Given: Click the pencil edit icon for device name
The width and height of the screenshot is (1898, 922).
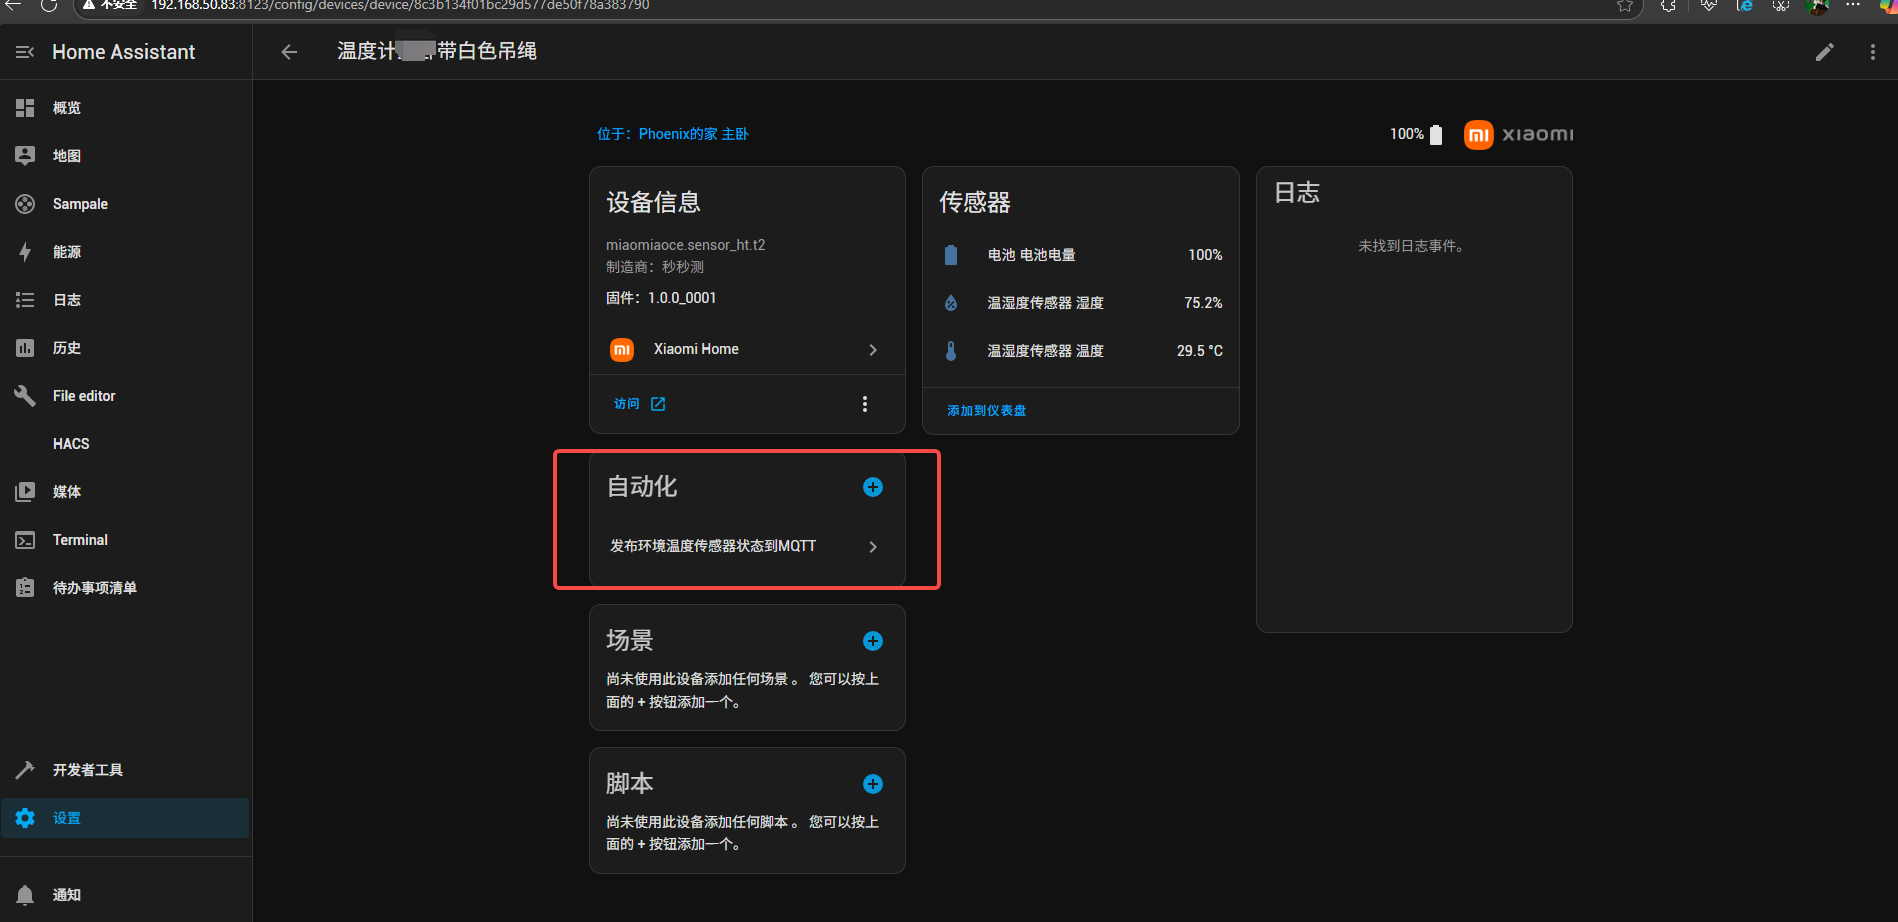Looking at the screenshot, I should (1824, 52).
